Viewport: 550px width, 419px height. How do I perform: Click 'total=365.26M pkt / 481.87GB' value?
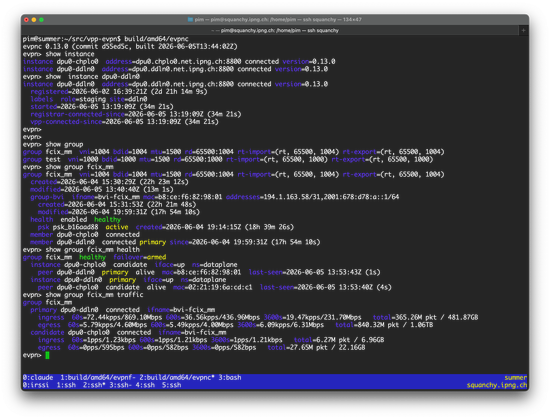pos(425,317)
